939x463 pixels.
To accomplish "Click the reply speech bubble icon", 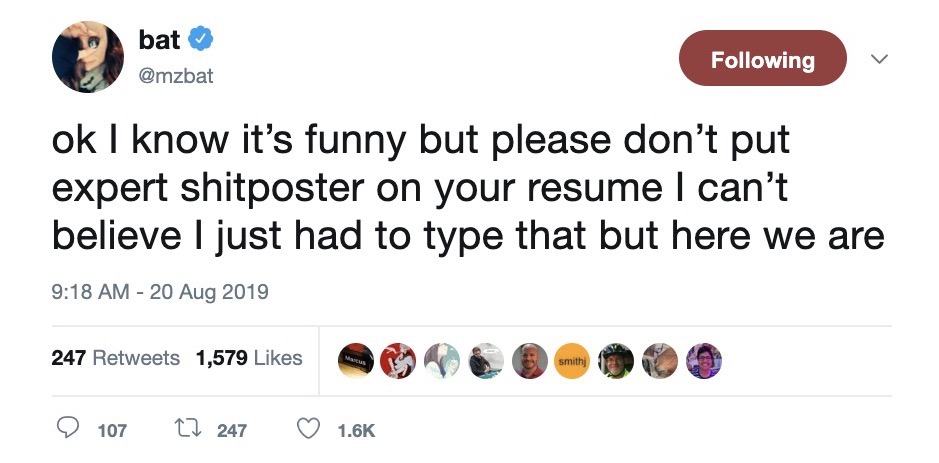I will click(68, 428).
